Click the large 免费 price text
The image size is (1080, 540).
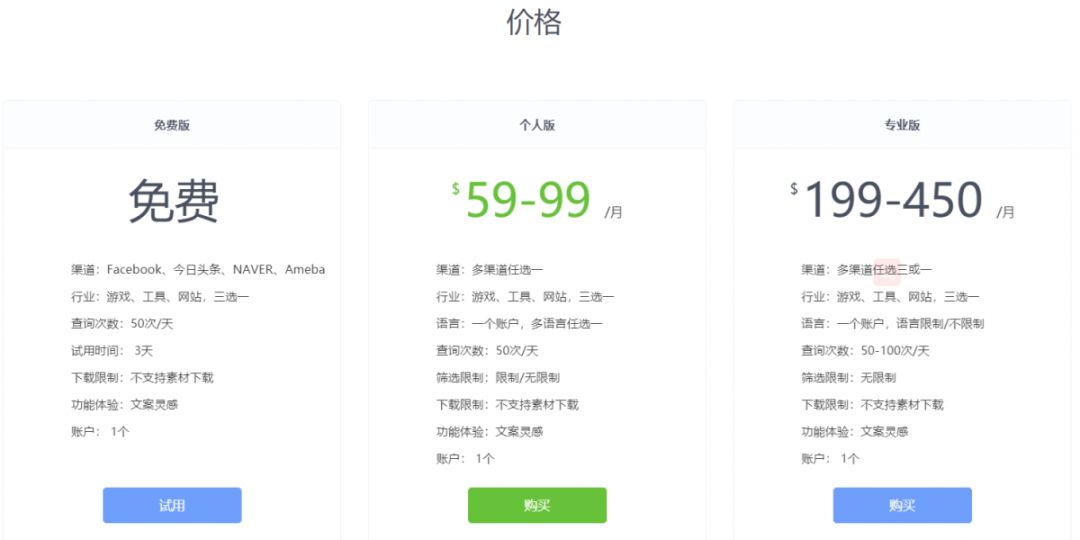point(173,202)
